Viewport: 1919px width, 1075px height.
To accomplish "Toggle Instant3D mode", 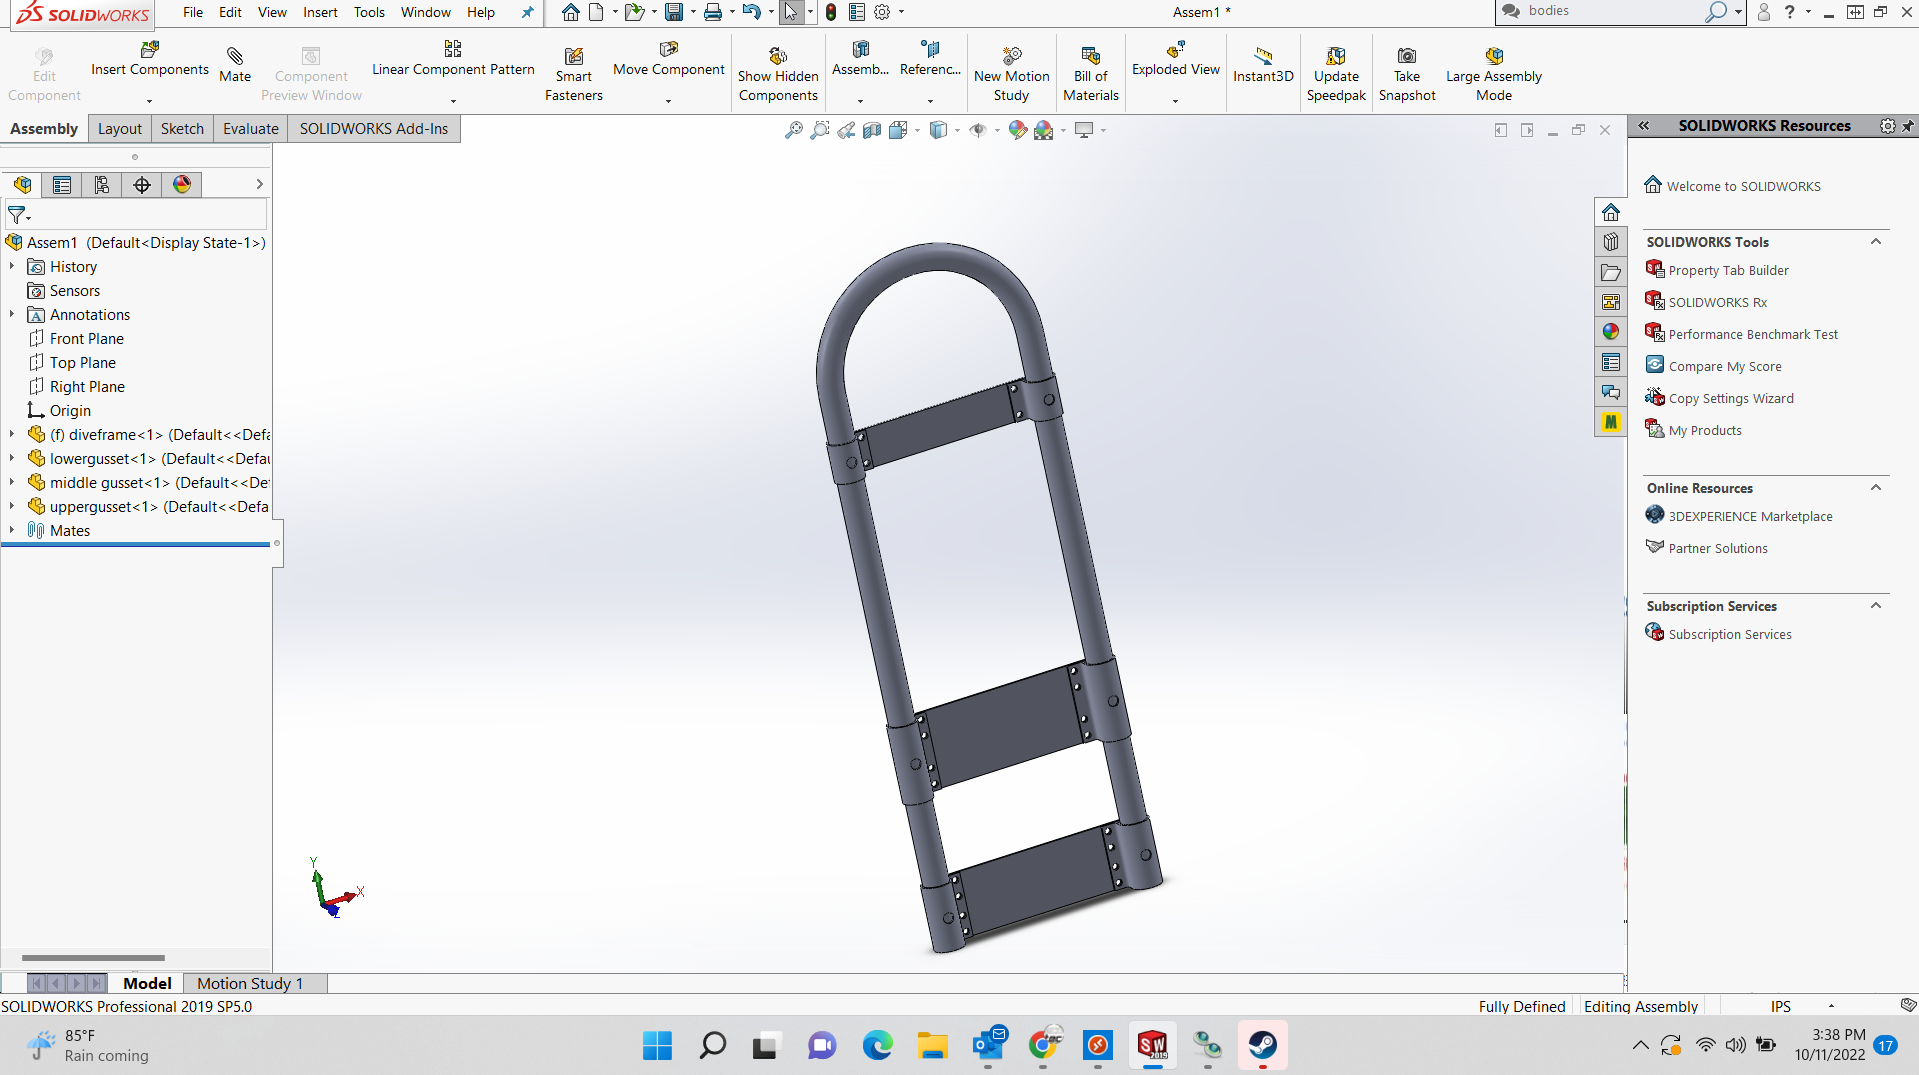I will click(x=1263, y=65).
